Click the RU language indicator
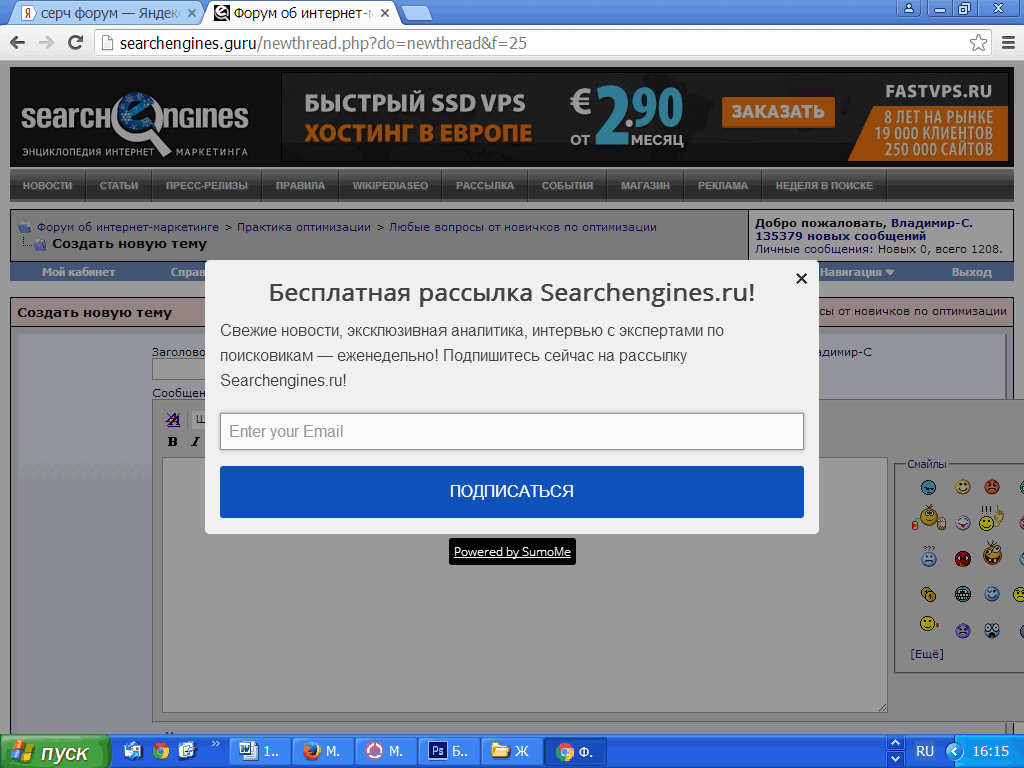The image size is (1024, 768). pos(925,752)
